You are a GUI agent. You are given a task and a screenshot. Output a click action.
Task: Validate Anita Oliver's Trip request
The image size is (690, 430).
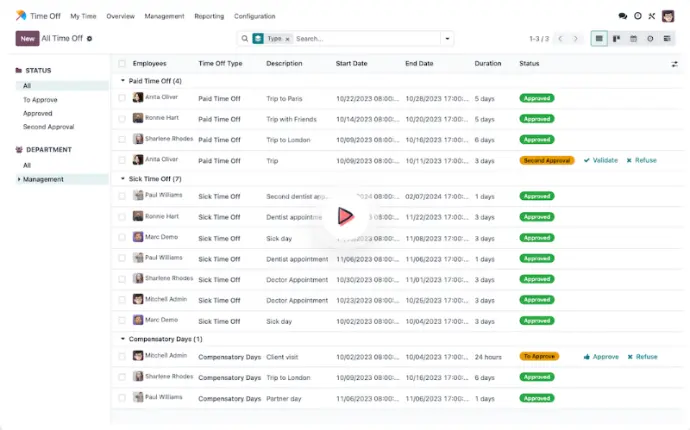600,160
